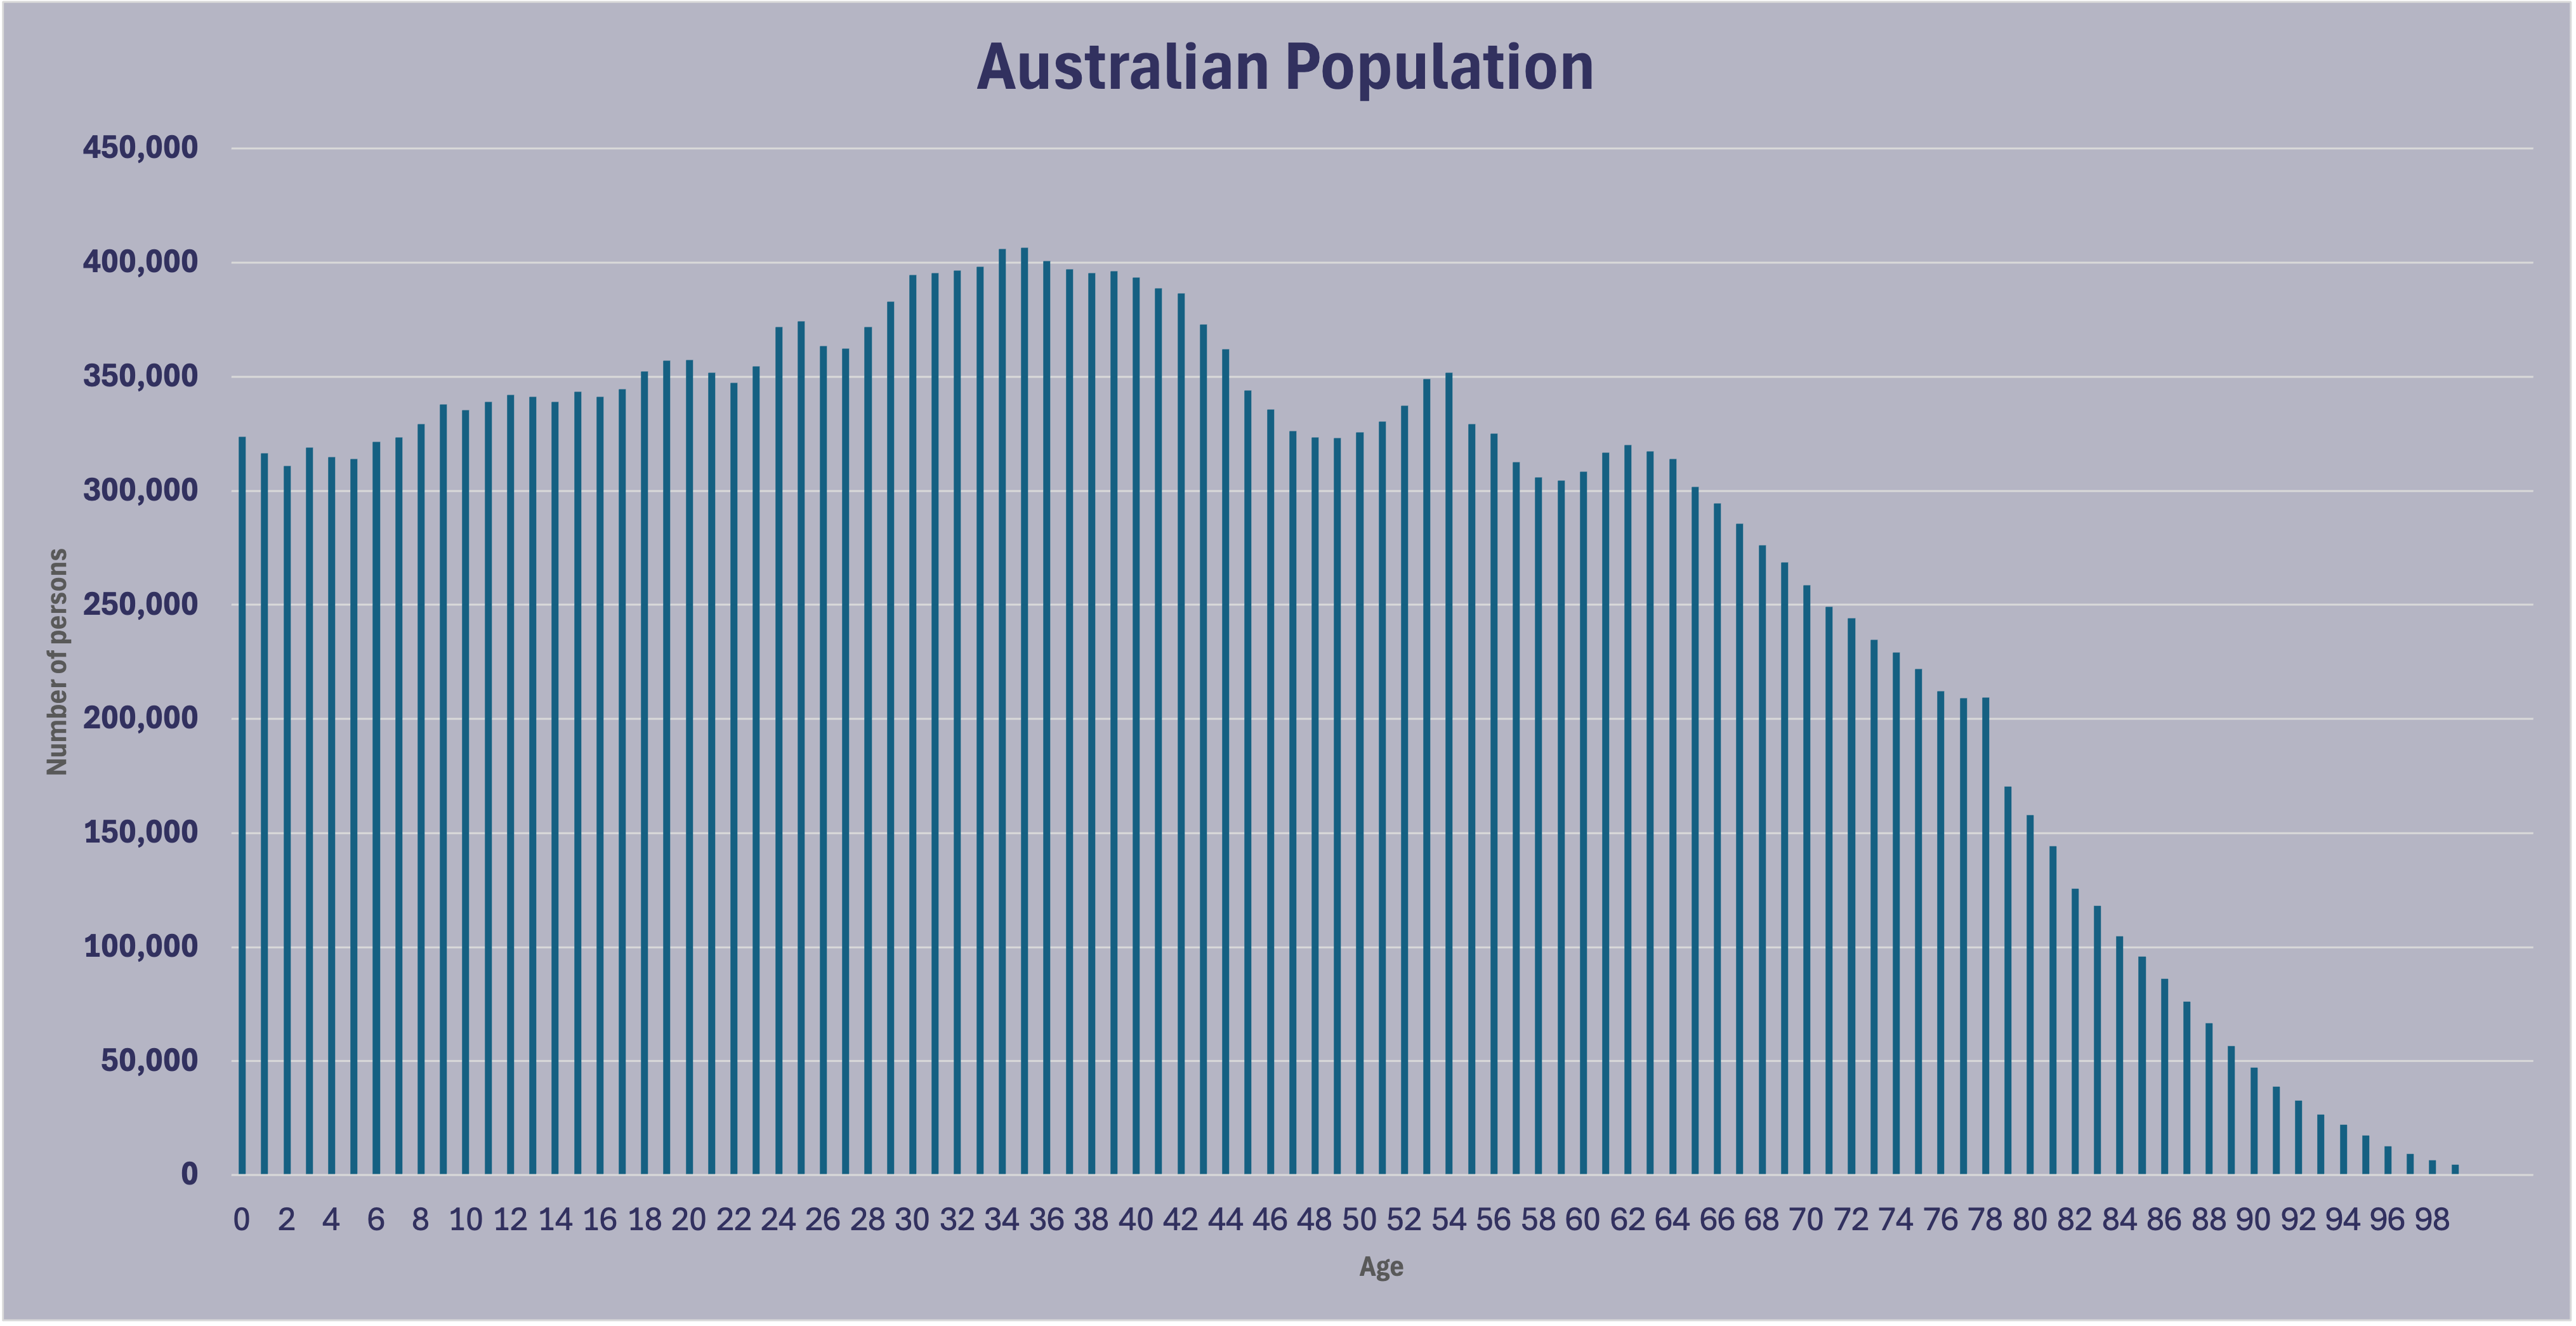Select the fourth bar from the left
Viewport: 2576px width, 1326px height.
click(309, 810)
